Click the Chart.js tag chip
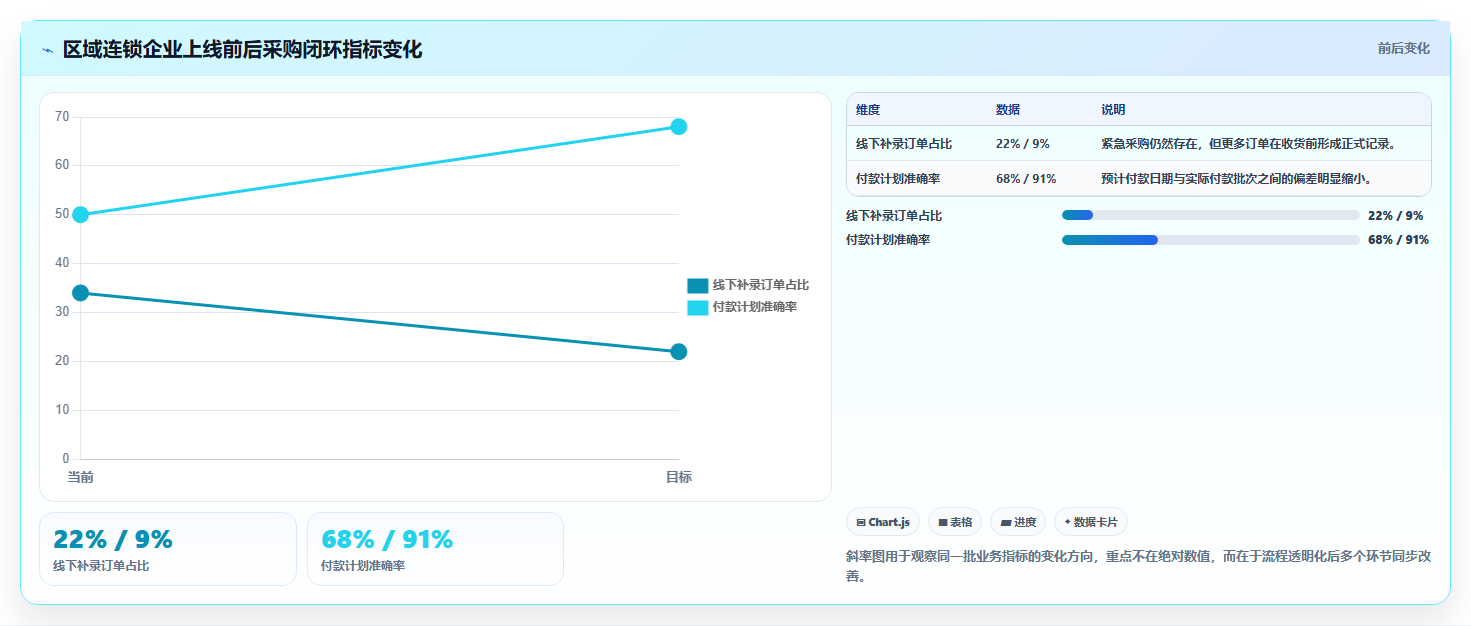 [883, 522]
